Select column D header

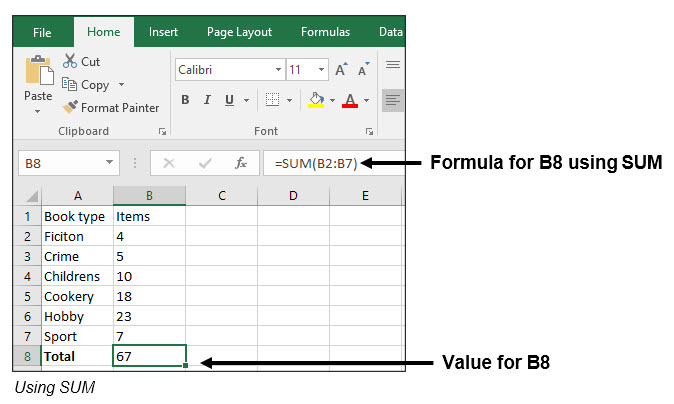click(293, 196)
